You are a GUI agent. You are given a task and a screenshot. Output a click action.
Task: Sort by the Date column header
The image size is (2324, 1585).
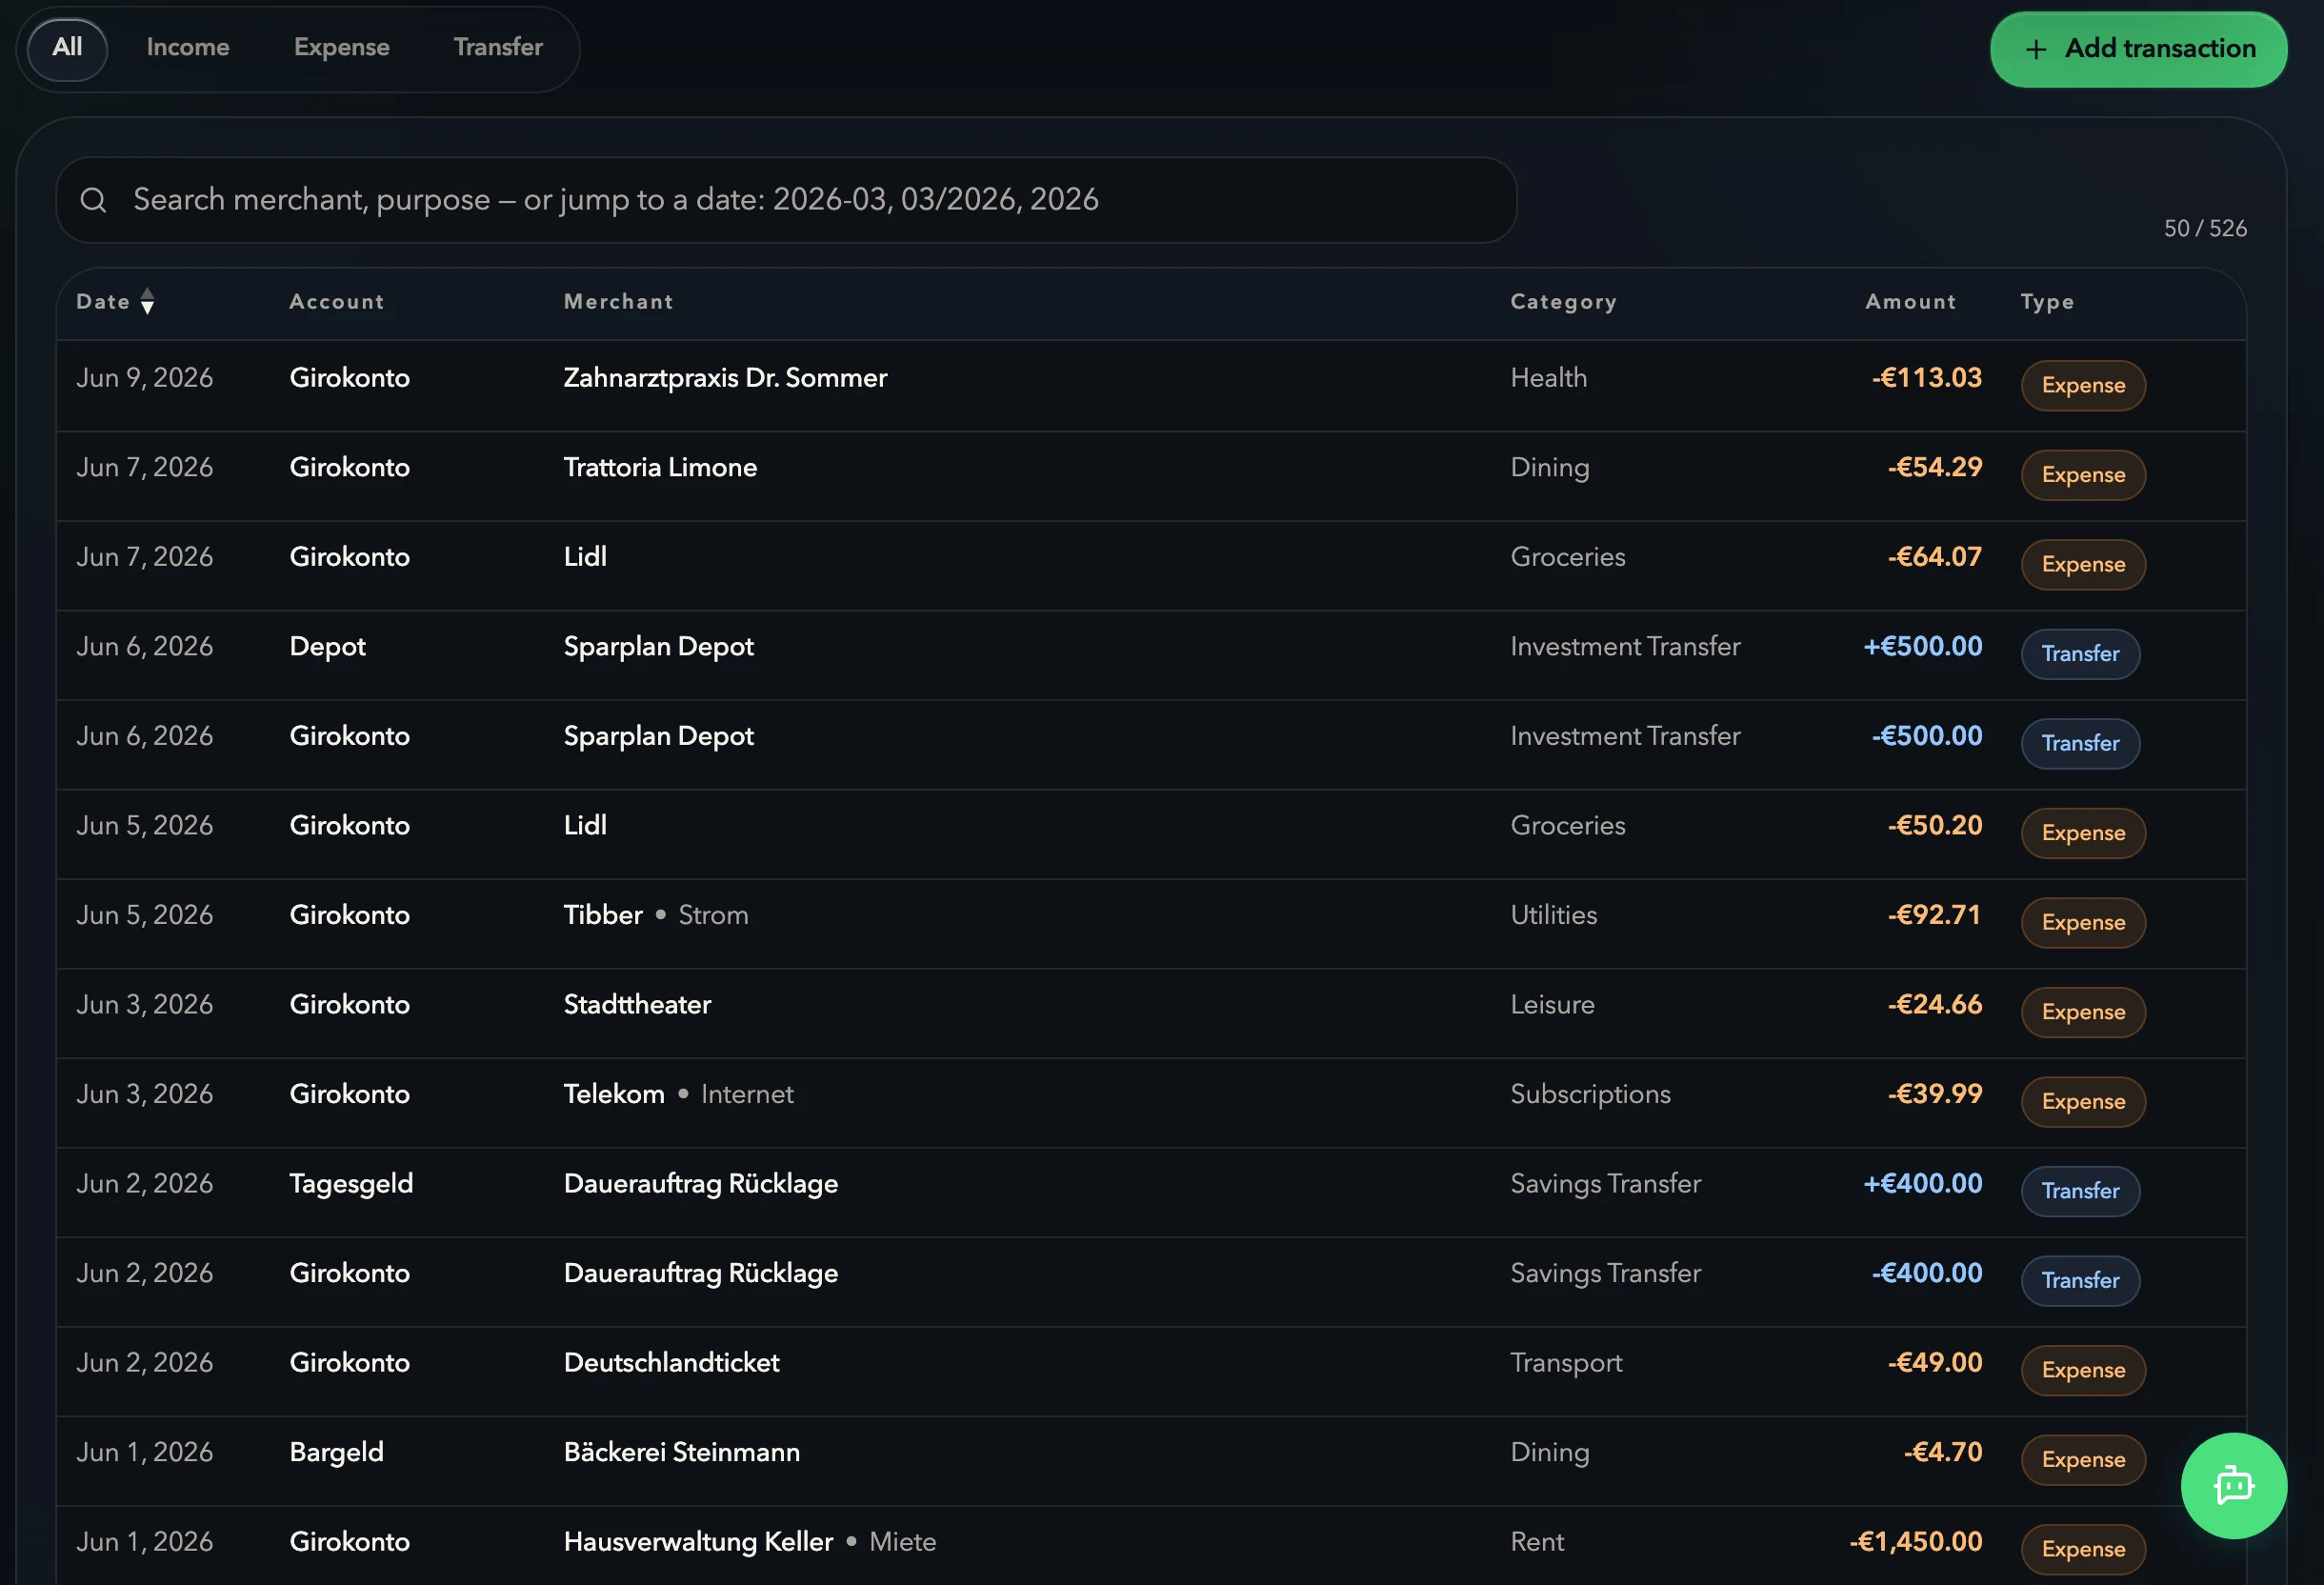[x=103, y=301]
